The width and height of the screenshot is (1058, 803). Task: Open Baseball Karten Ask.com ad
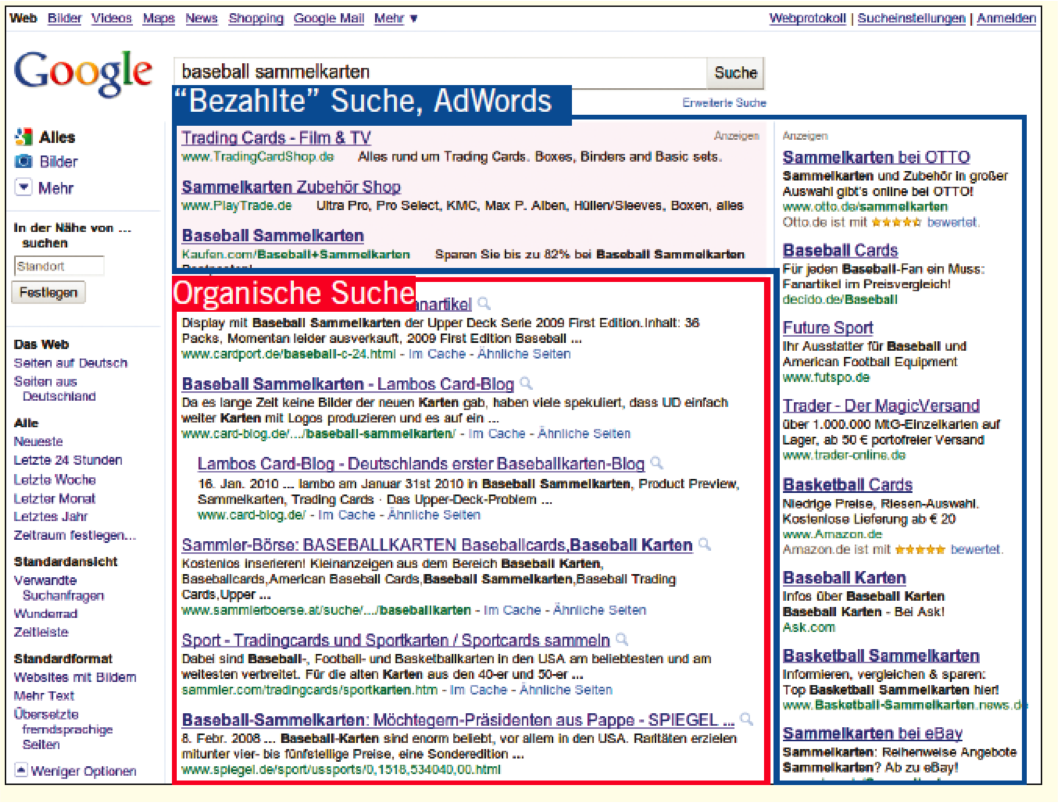(x=844, y=578)
